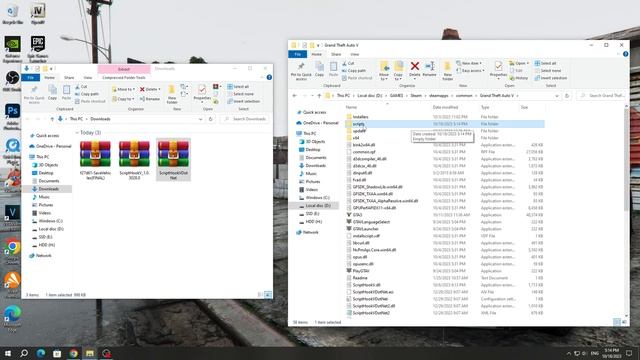Click Cut in the Grand Theft Auto V ribbon
Screen dimensions: 640x360
point(348,63)
